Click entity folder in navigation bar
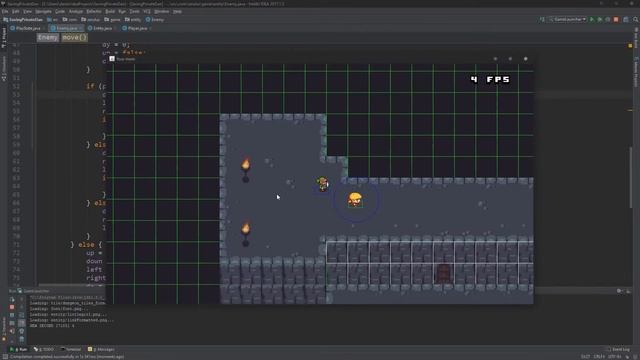 (133, 19)
